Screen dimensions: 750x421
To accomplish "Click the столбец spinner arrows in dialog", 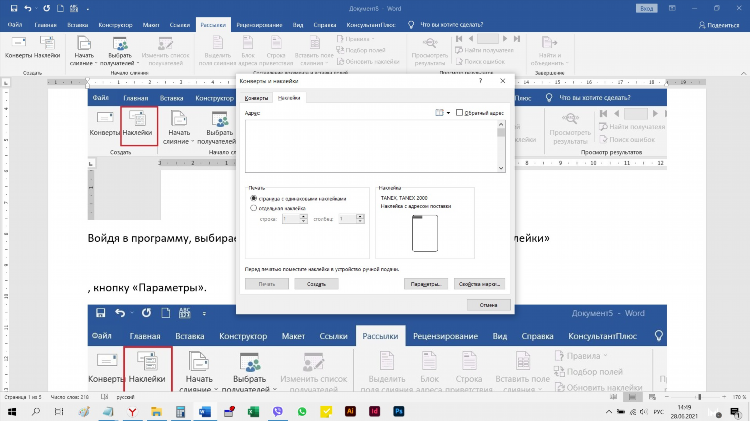I will pyautogui.click(x=360, y=219).
